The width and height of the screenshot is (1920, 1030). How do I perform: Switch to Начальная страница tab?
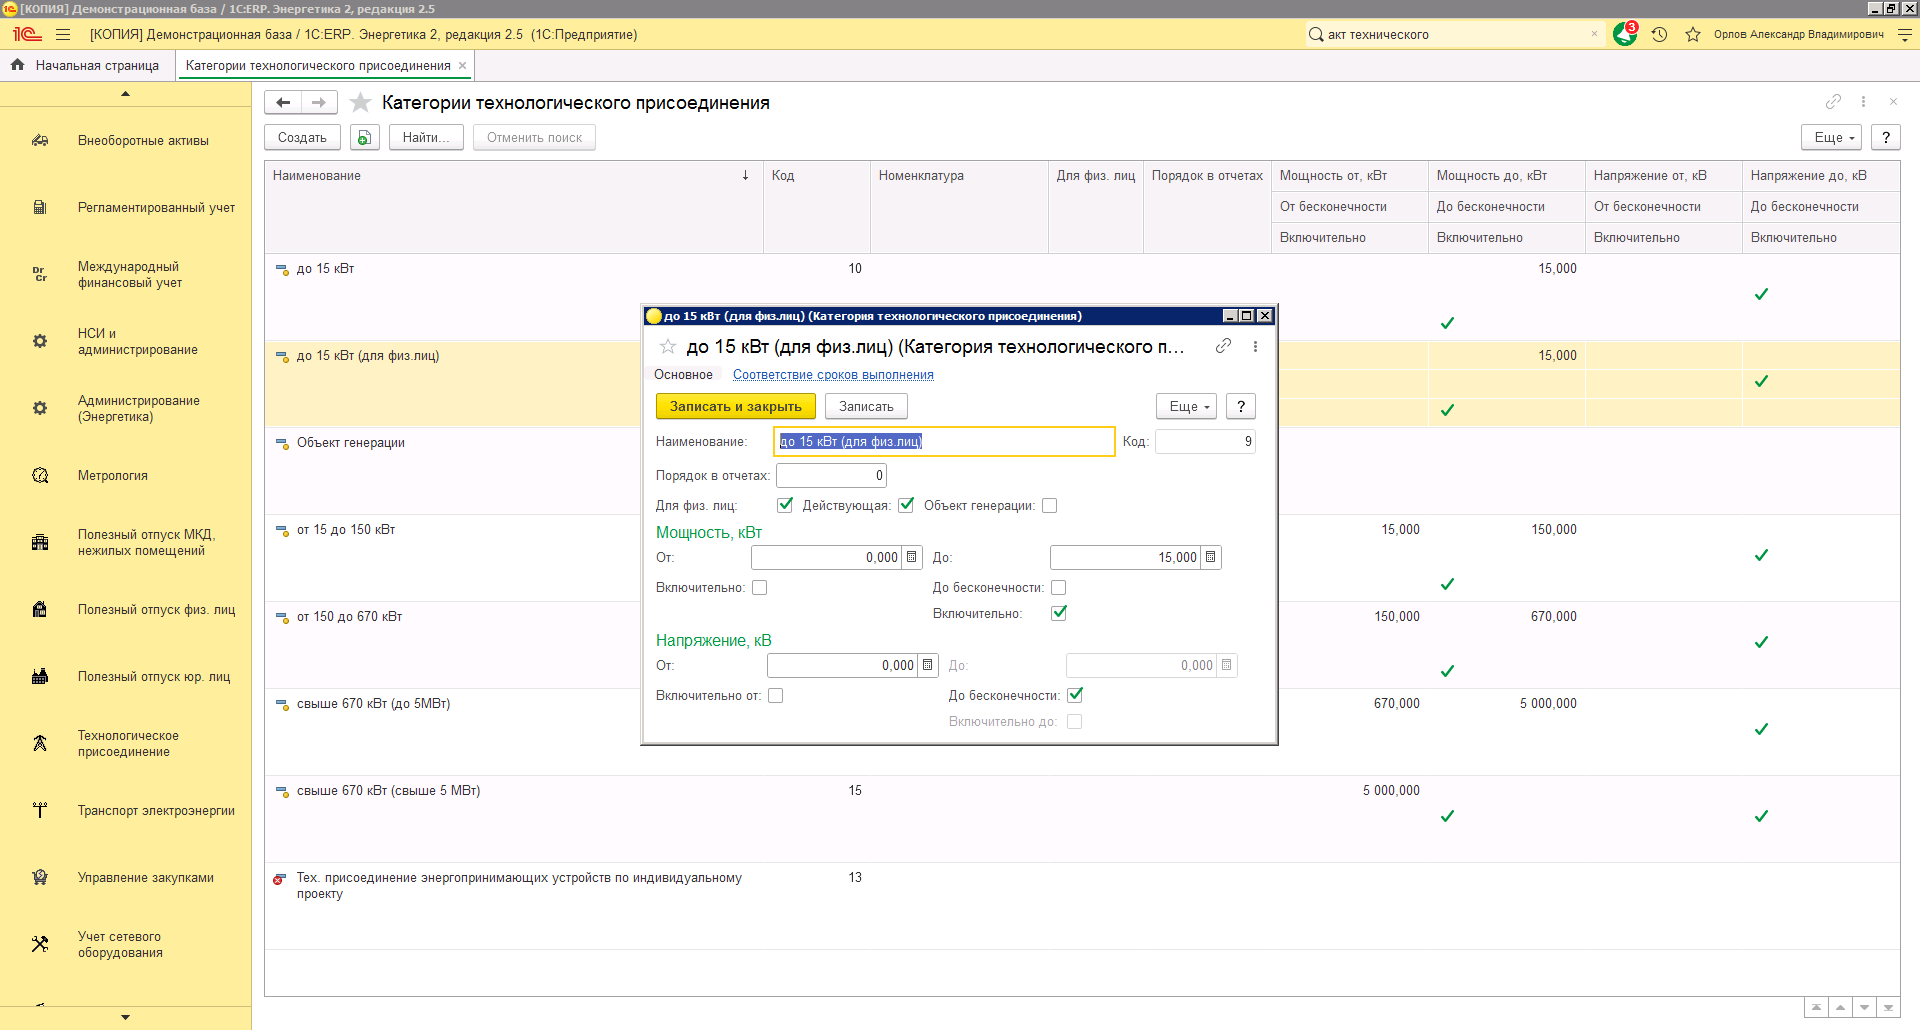[x=87, y=66]
